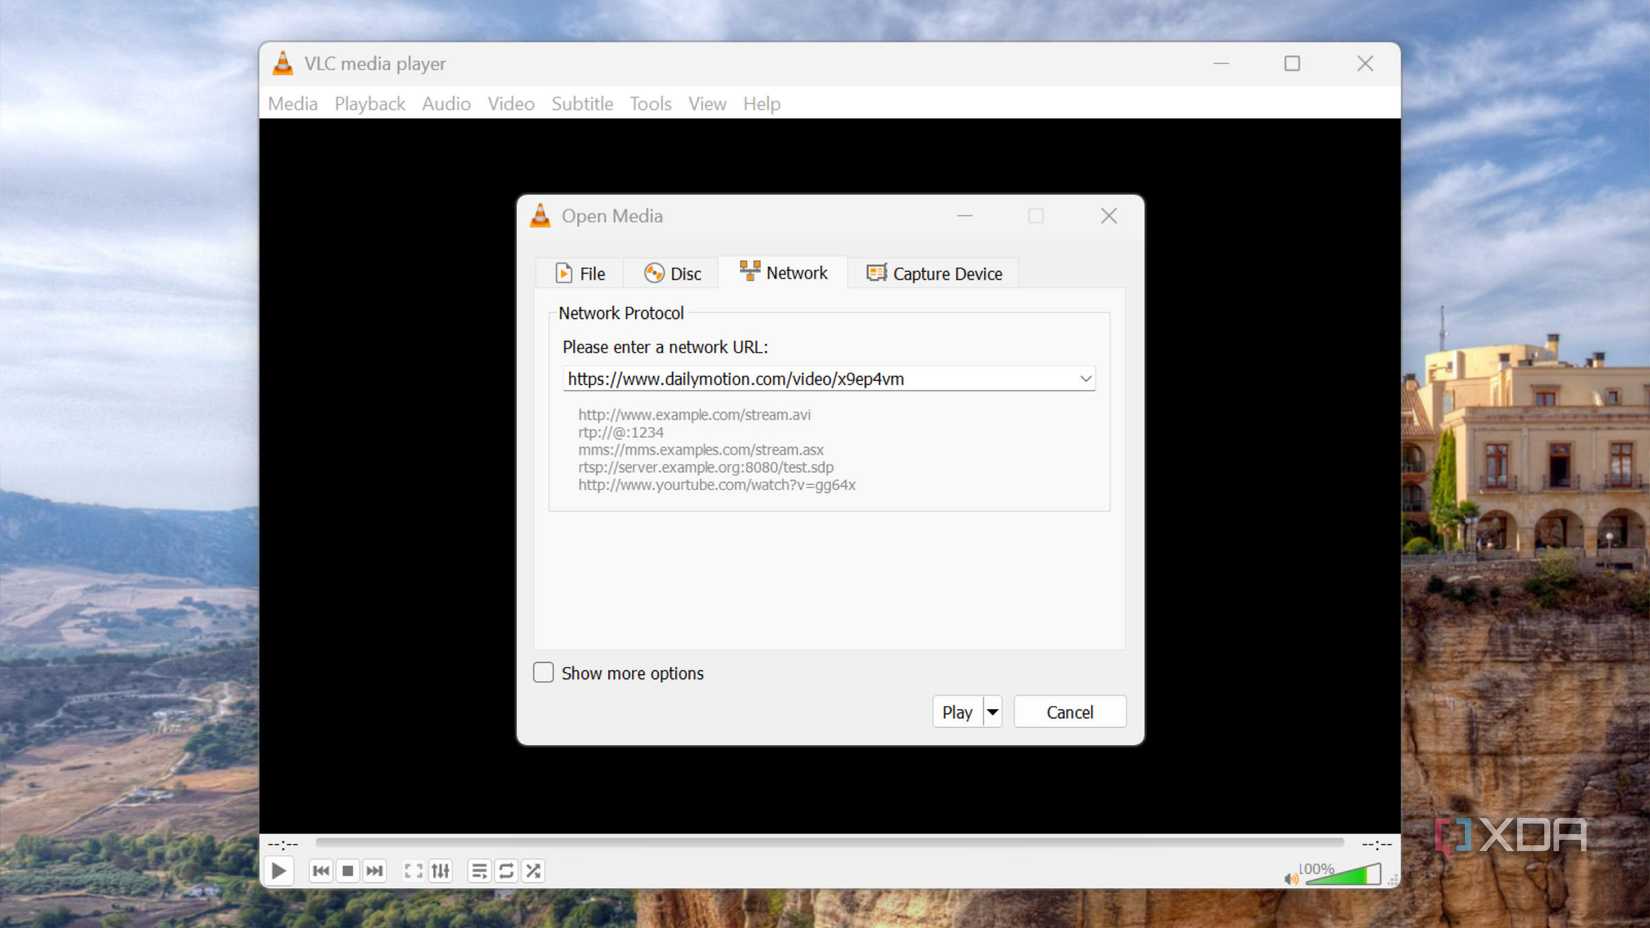Open the extended settings equalizer icon

(440, 870)
